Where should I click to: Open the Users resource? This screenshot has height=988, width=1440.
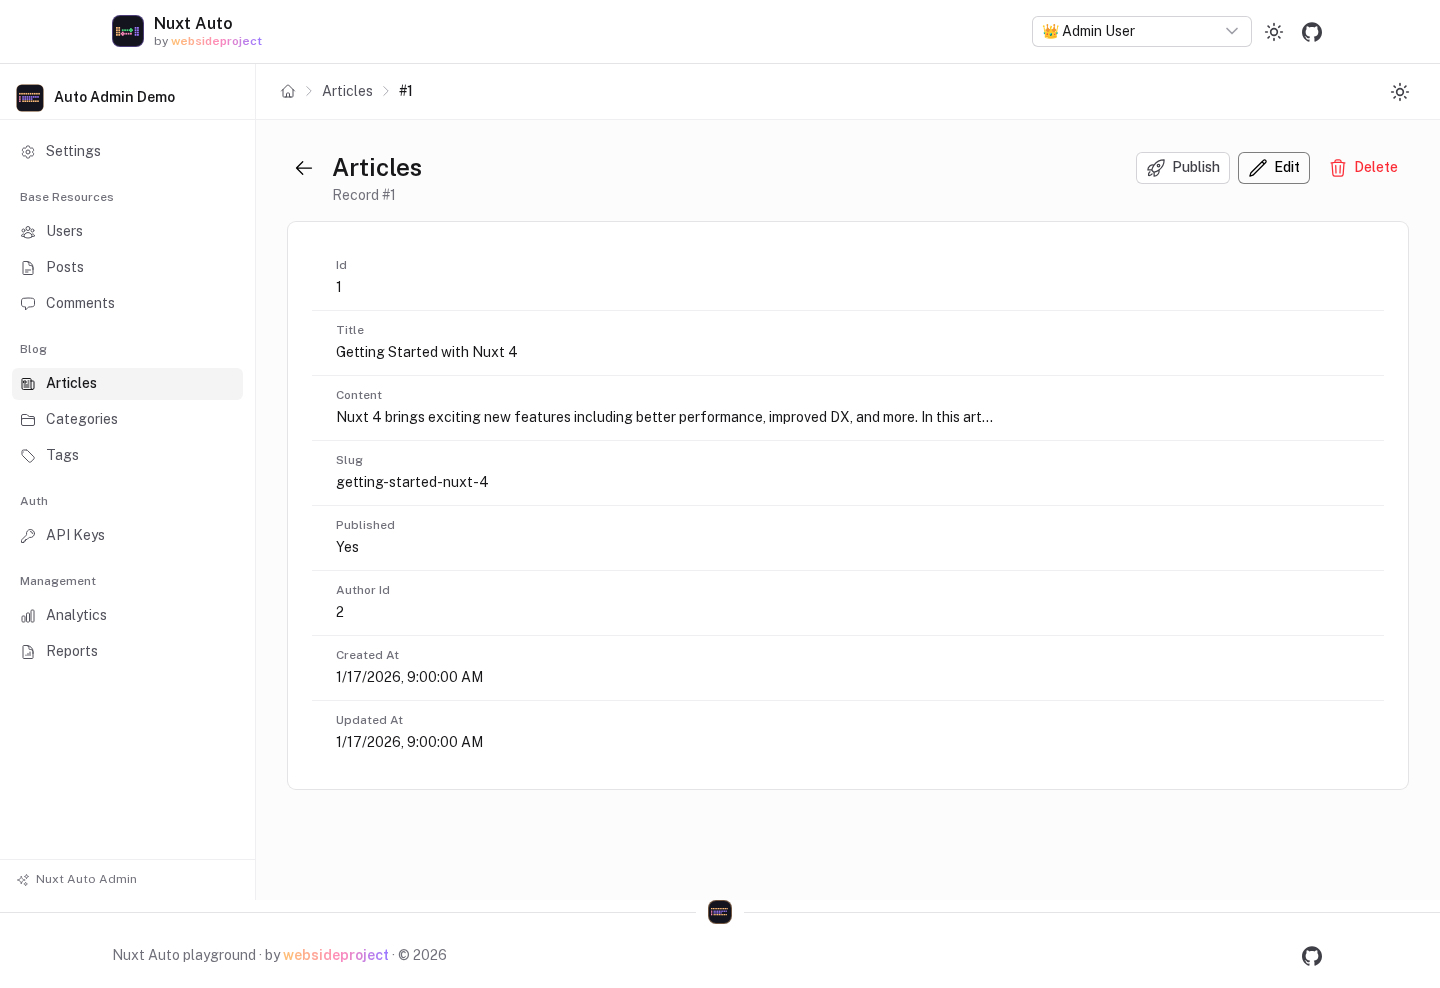pos(128,232)
